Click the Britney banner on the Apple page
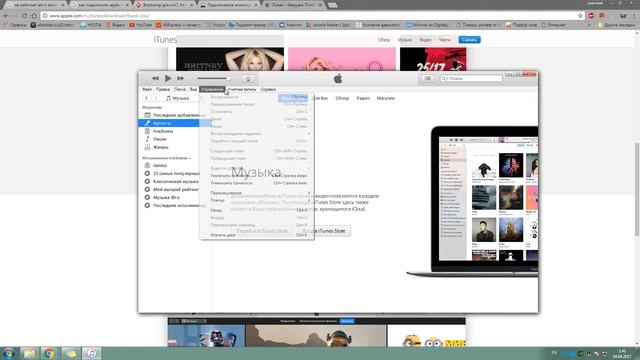The image size is (640, 360). (230, 59)
